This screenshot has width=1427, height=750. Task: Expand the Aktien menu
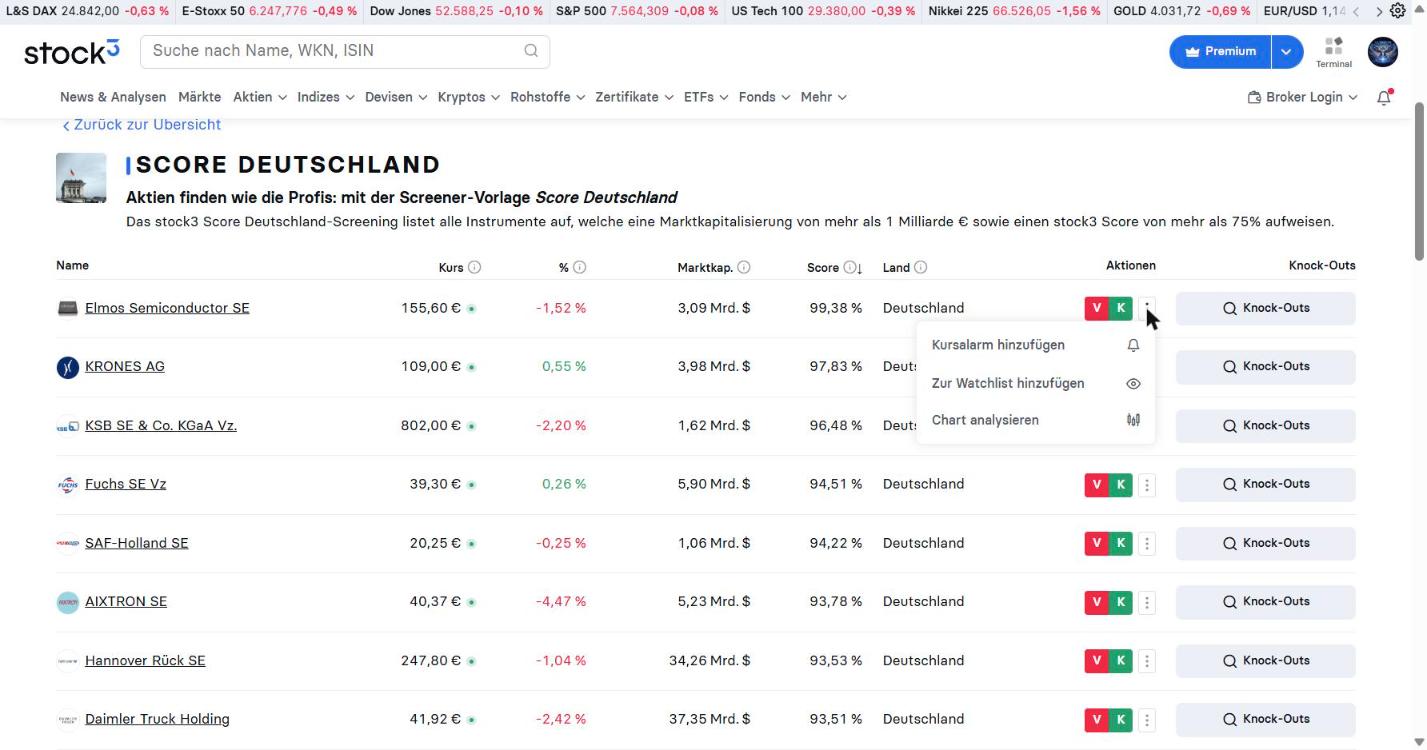(x=260, y=97)
